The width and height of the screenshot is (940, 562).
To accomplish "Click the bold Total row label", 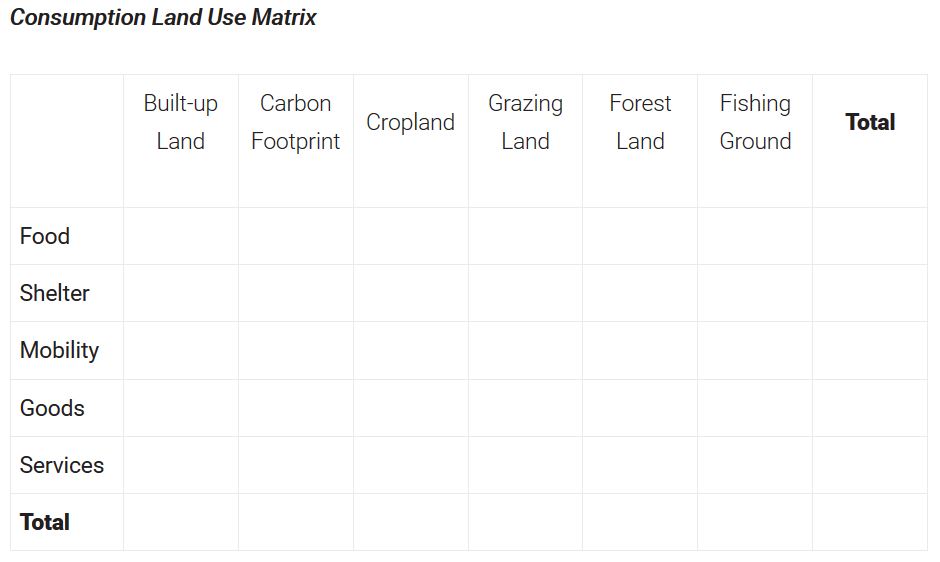I will pos(45,522).
